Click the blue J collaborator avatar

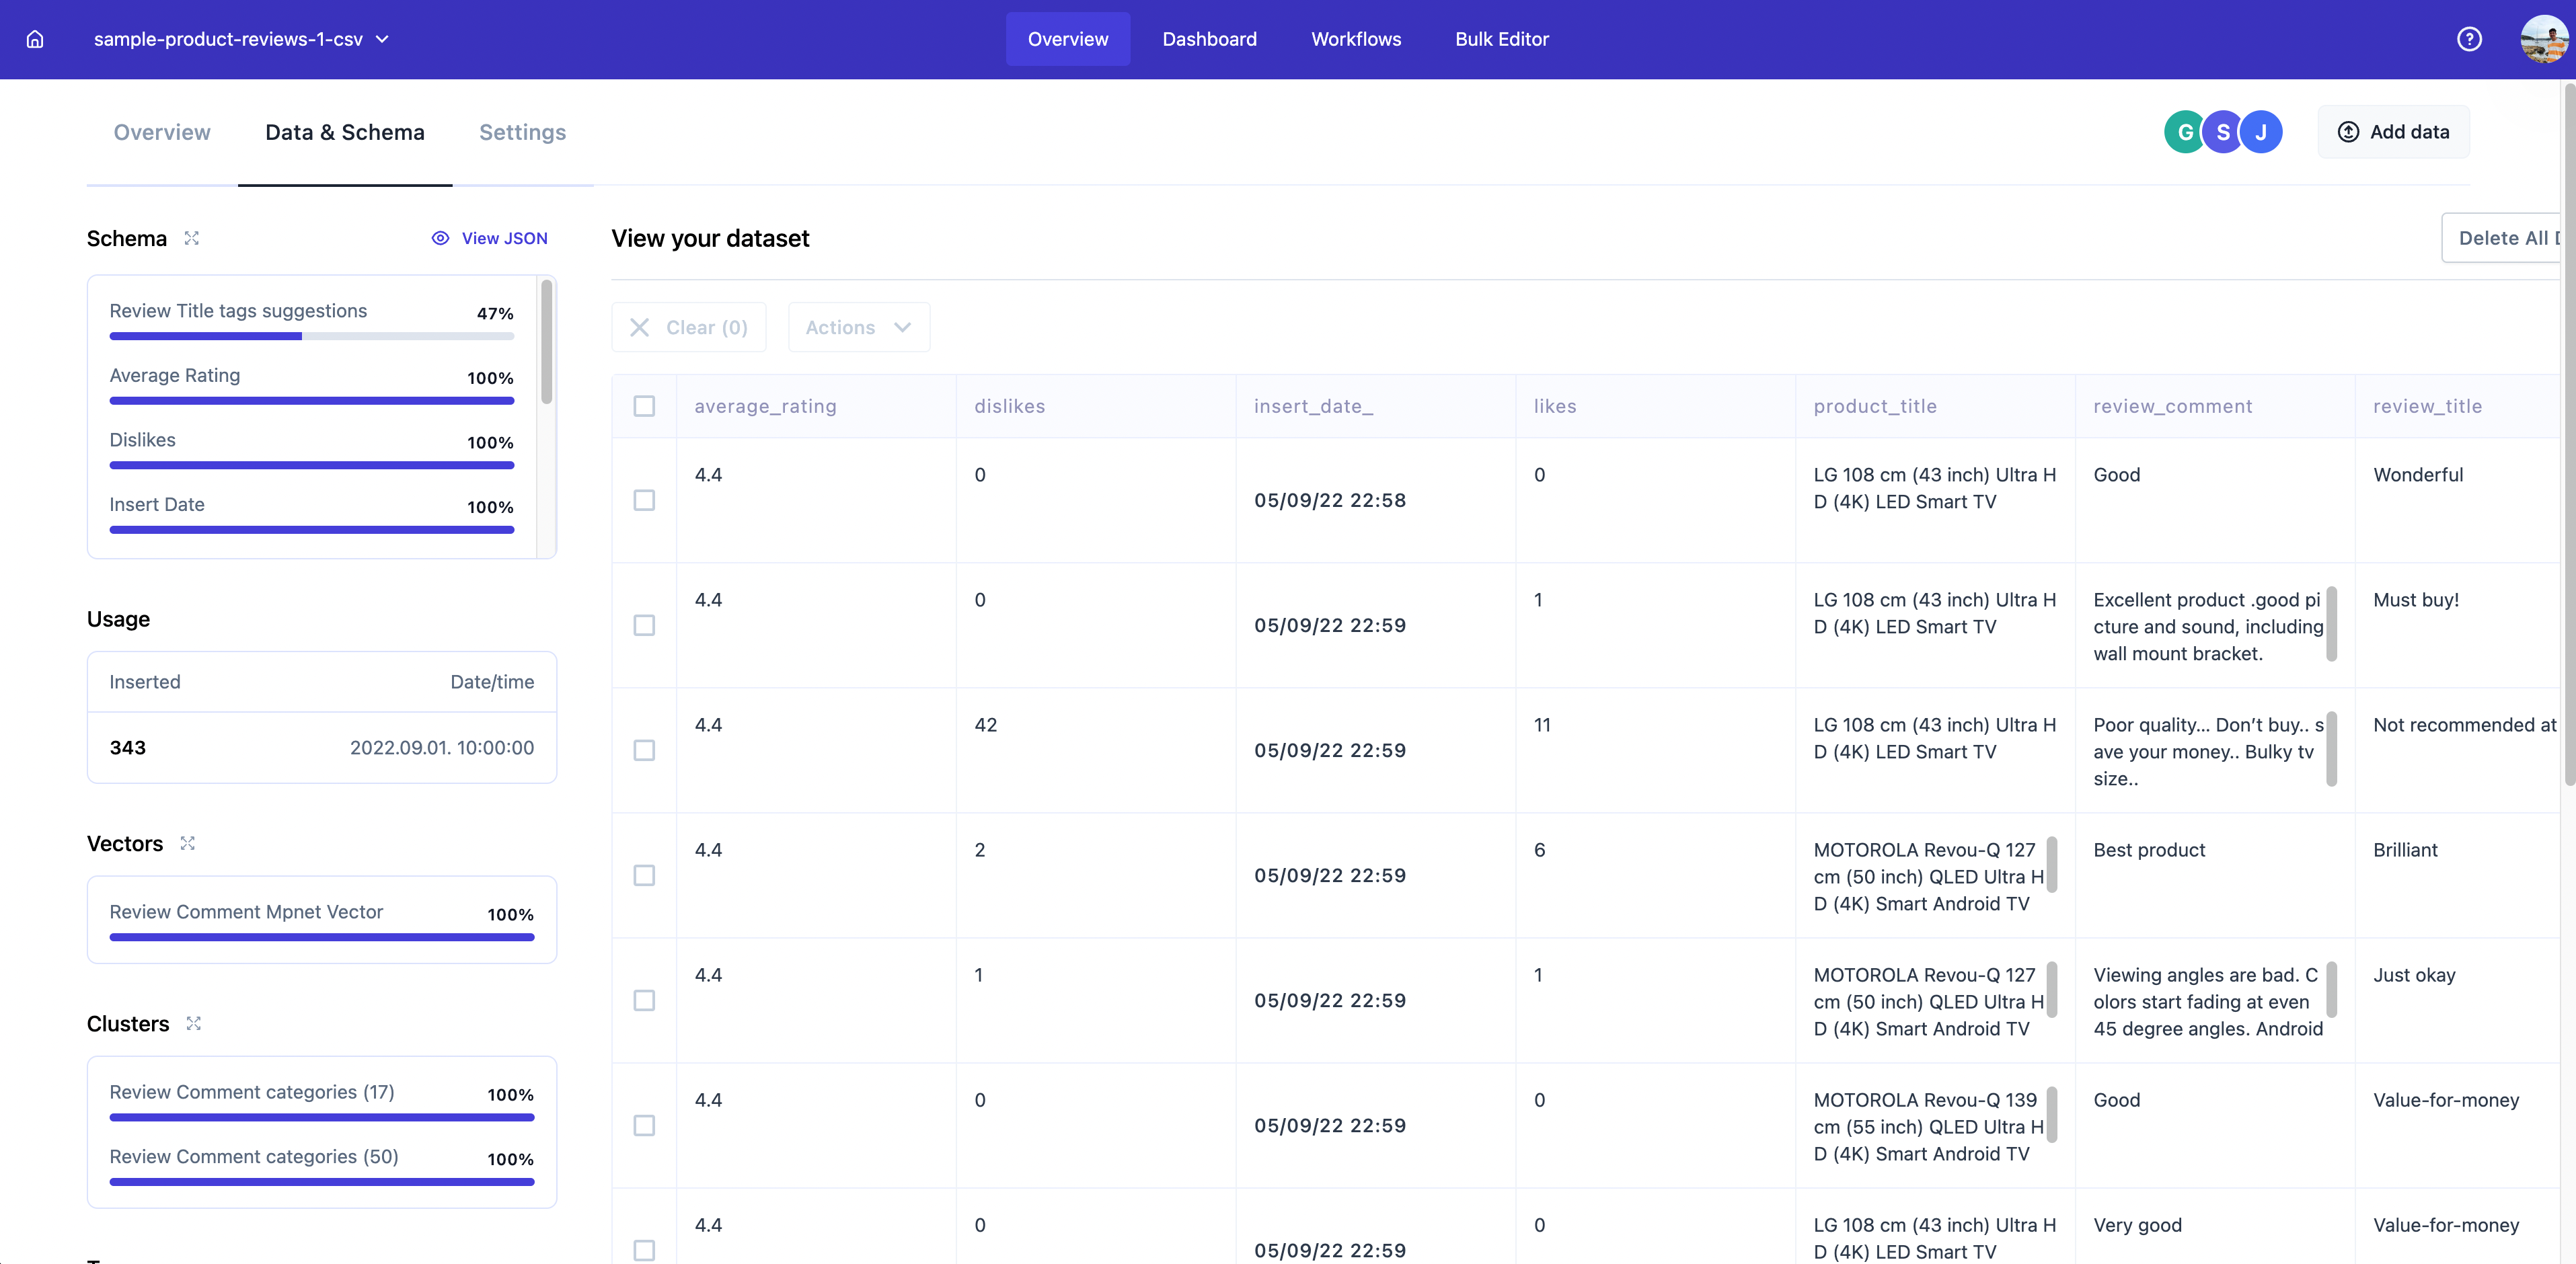click(x=2260, y=132)
